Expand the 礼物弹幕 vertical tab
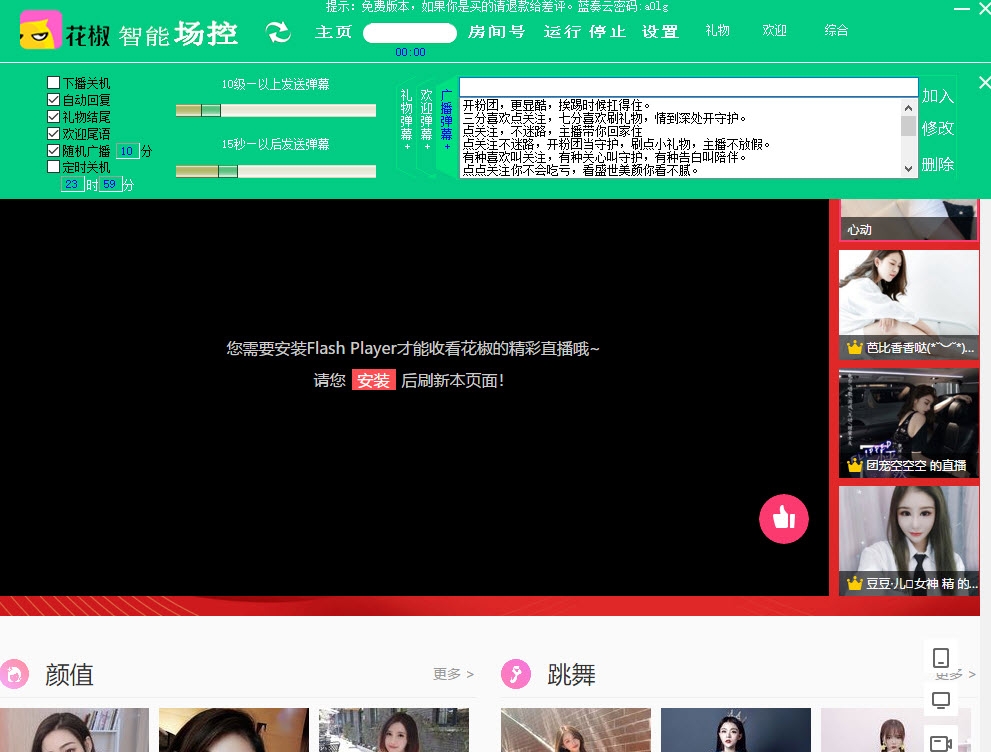The height and width of the screenshot is (752, 991). [x=407, y=120]
